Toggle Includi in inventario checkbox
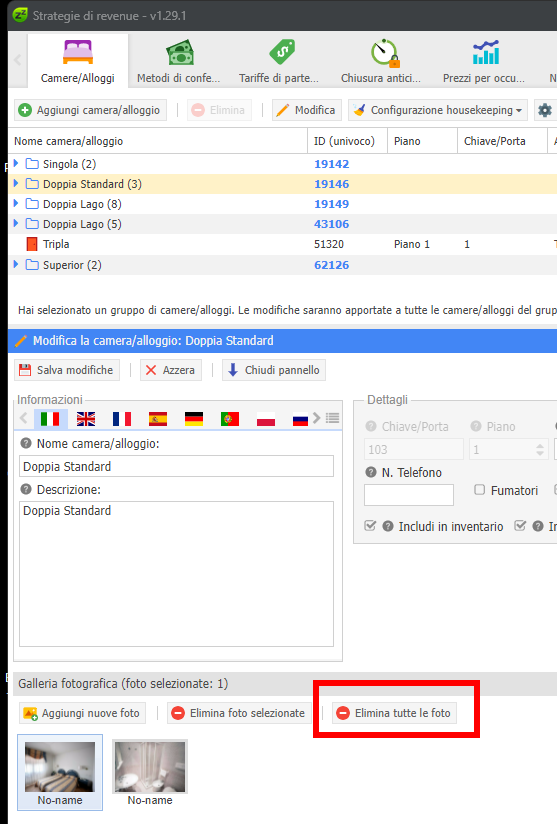557x824 pixels. point(370,526)
